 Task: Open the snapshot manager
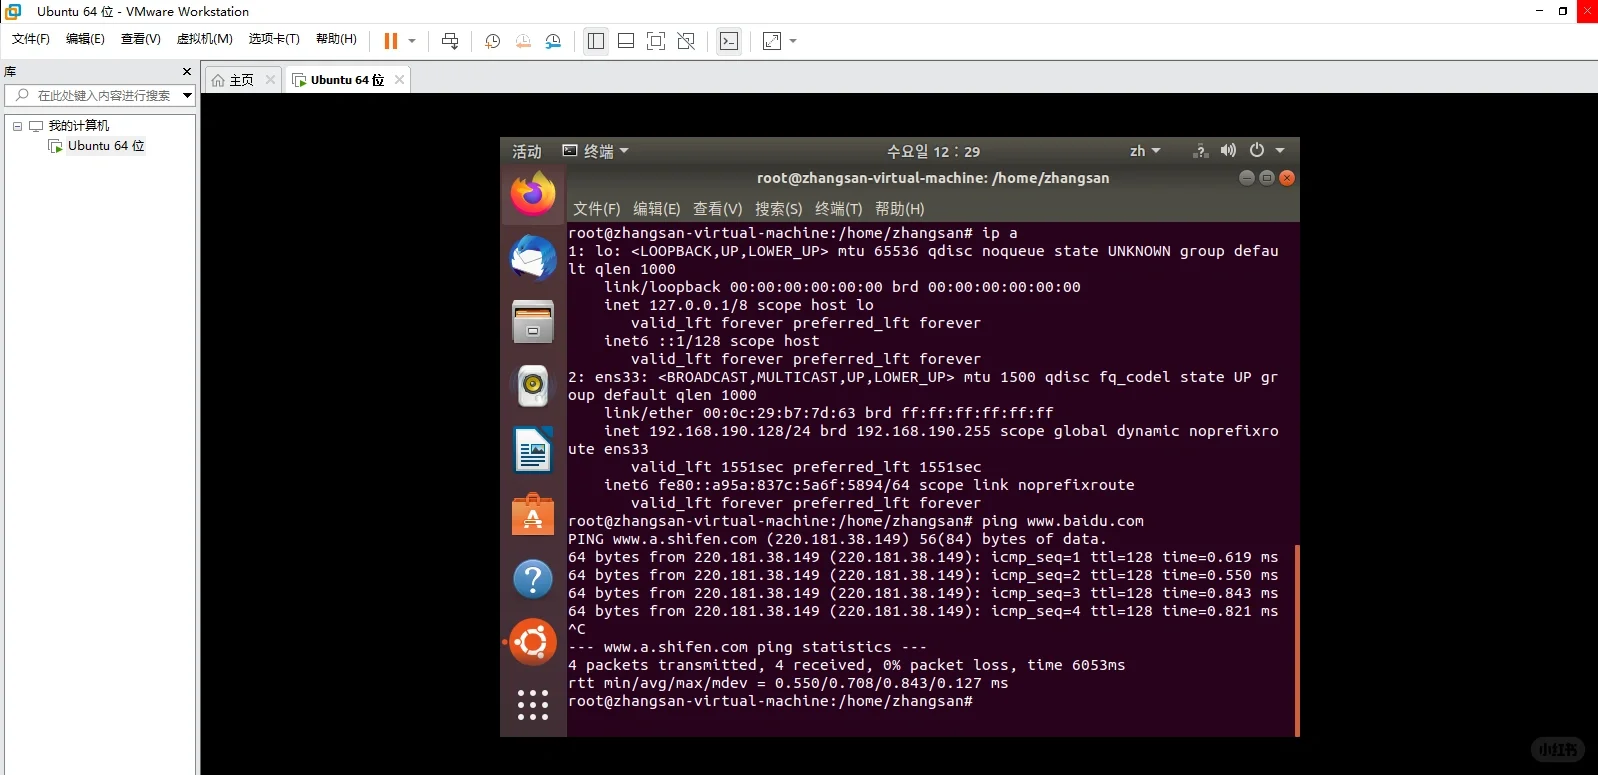[553, 41]
